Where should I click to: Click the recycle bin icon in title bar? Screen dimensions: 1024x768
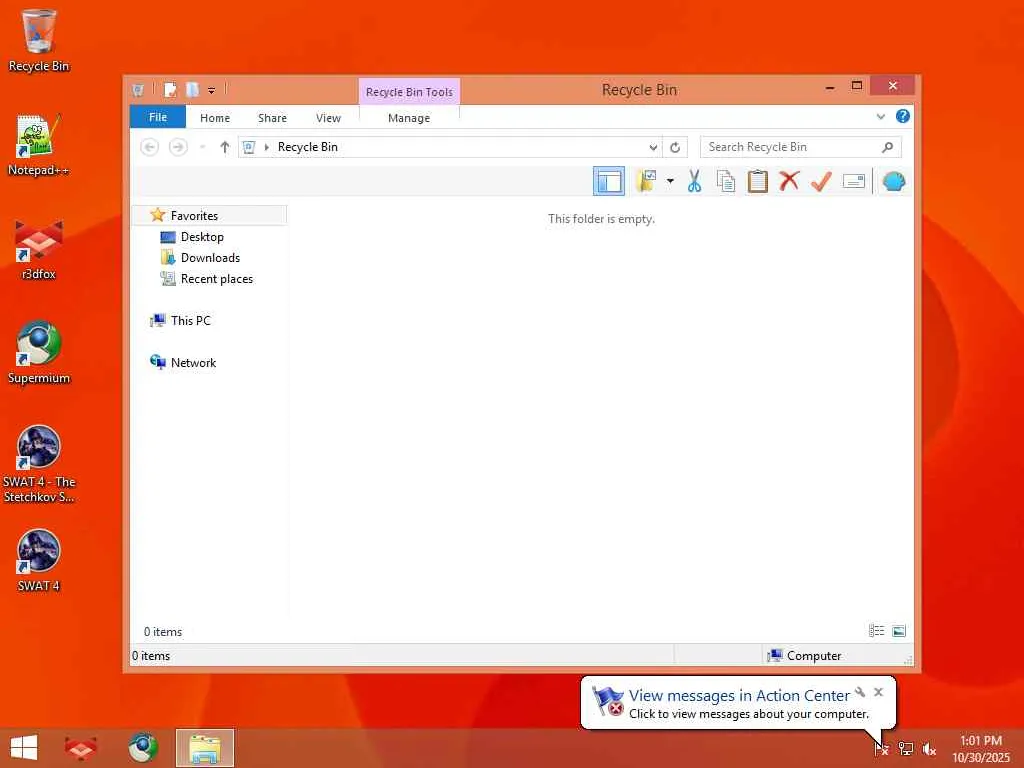pos(138,89)
